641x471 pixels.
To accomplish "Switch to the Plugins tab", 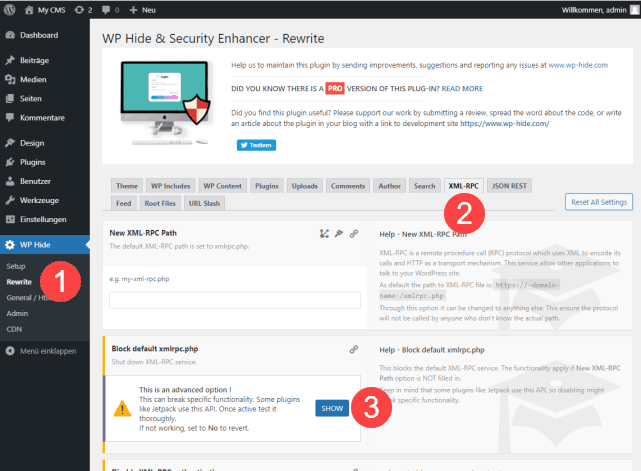I will tap(267, 186).
